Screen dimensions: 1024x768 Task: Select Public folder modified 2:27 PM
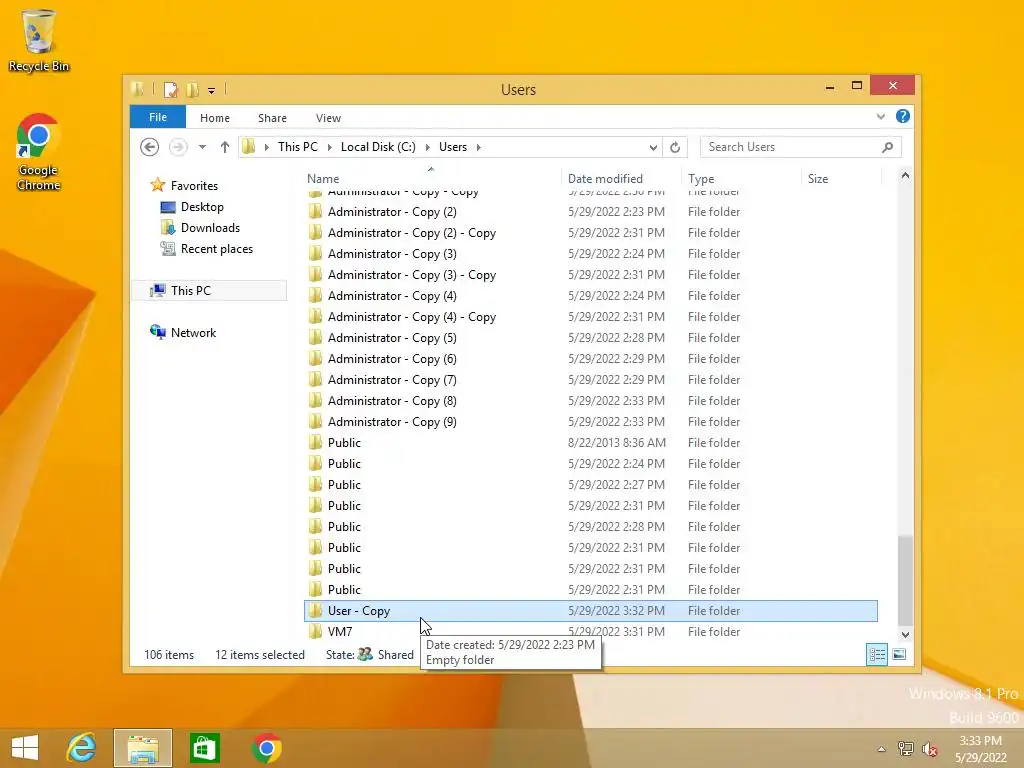(590, 485)
